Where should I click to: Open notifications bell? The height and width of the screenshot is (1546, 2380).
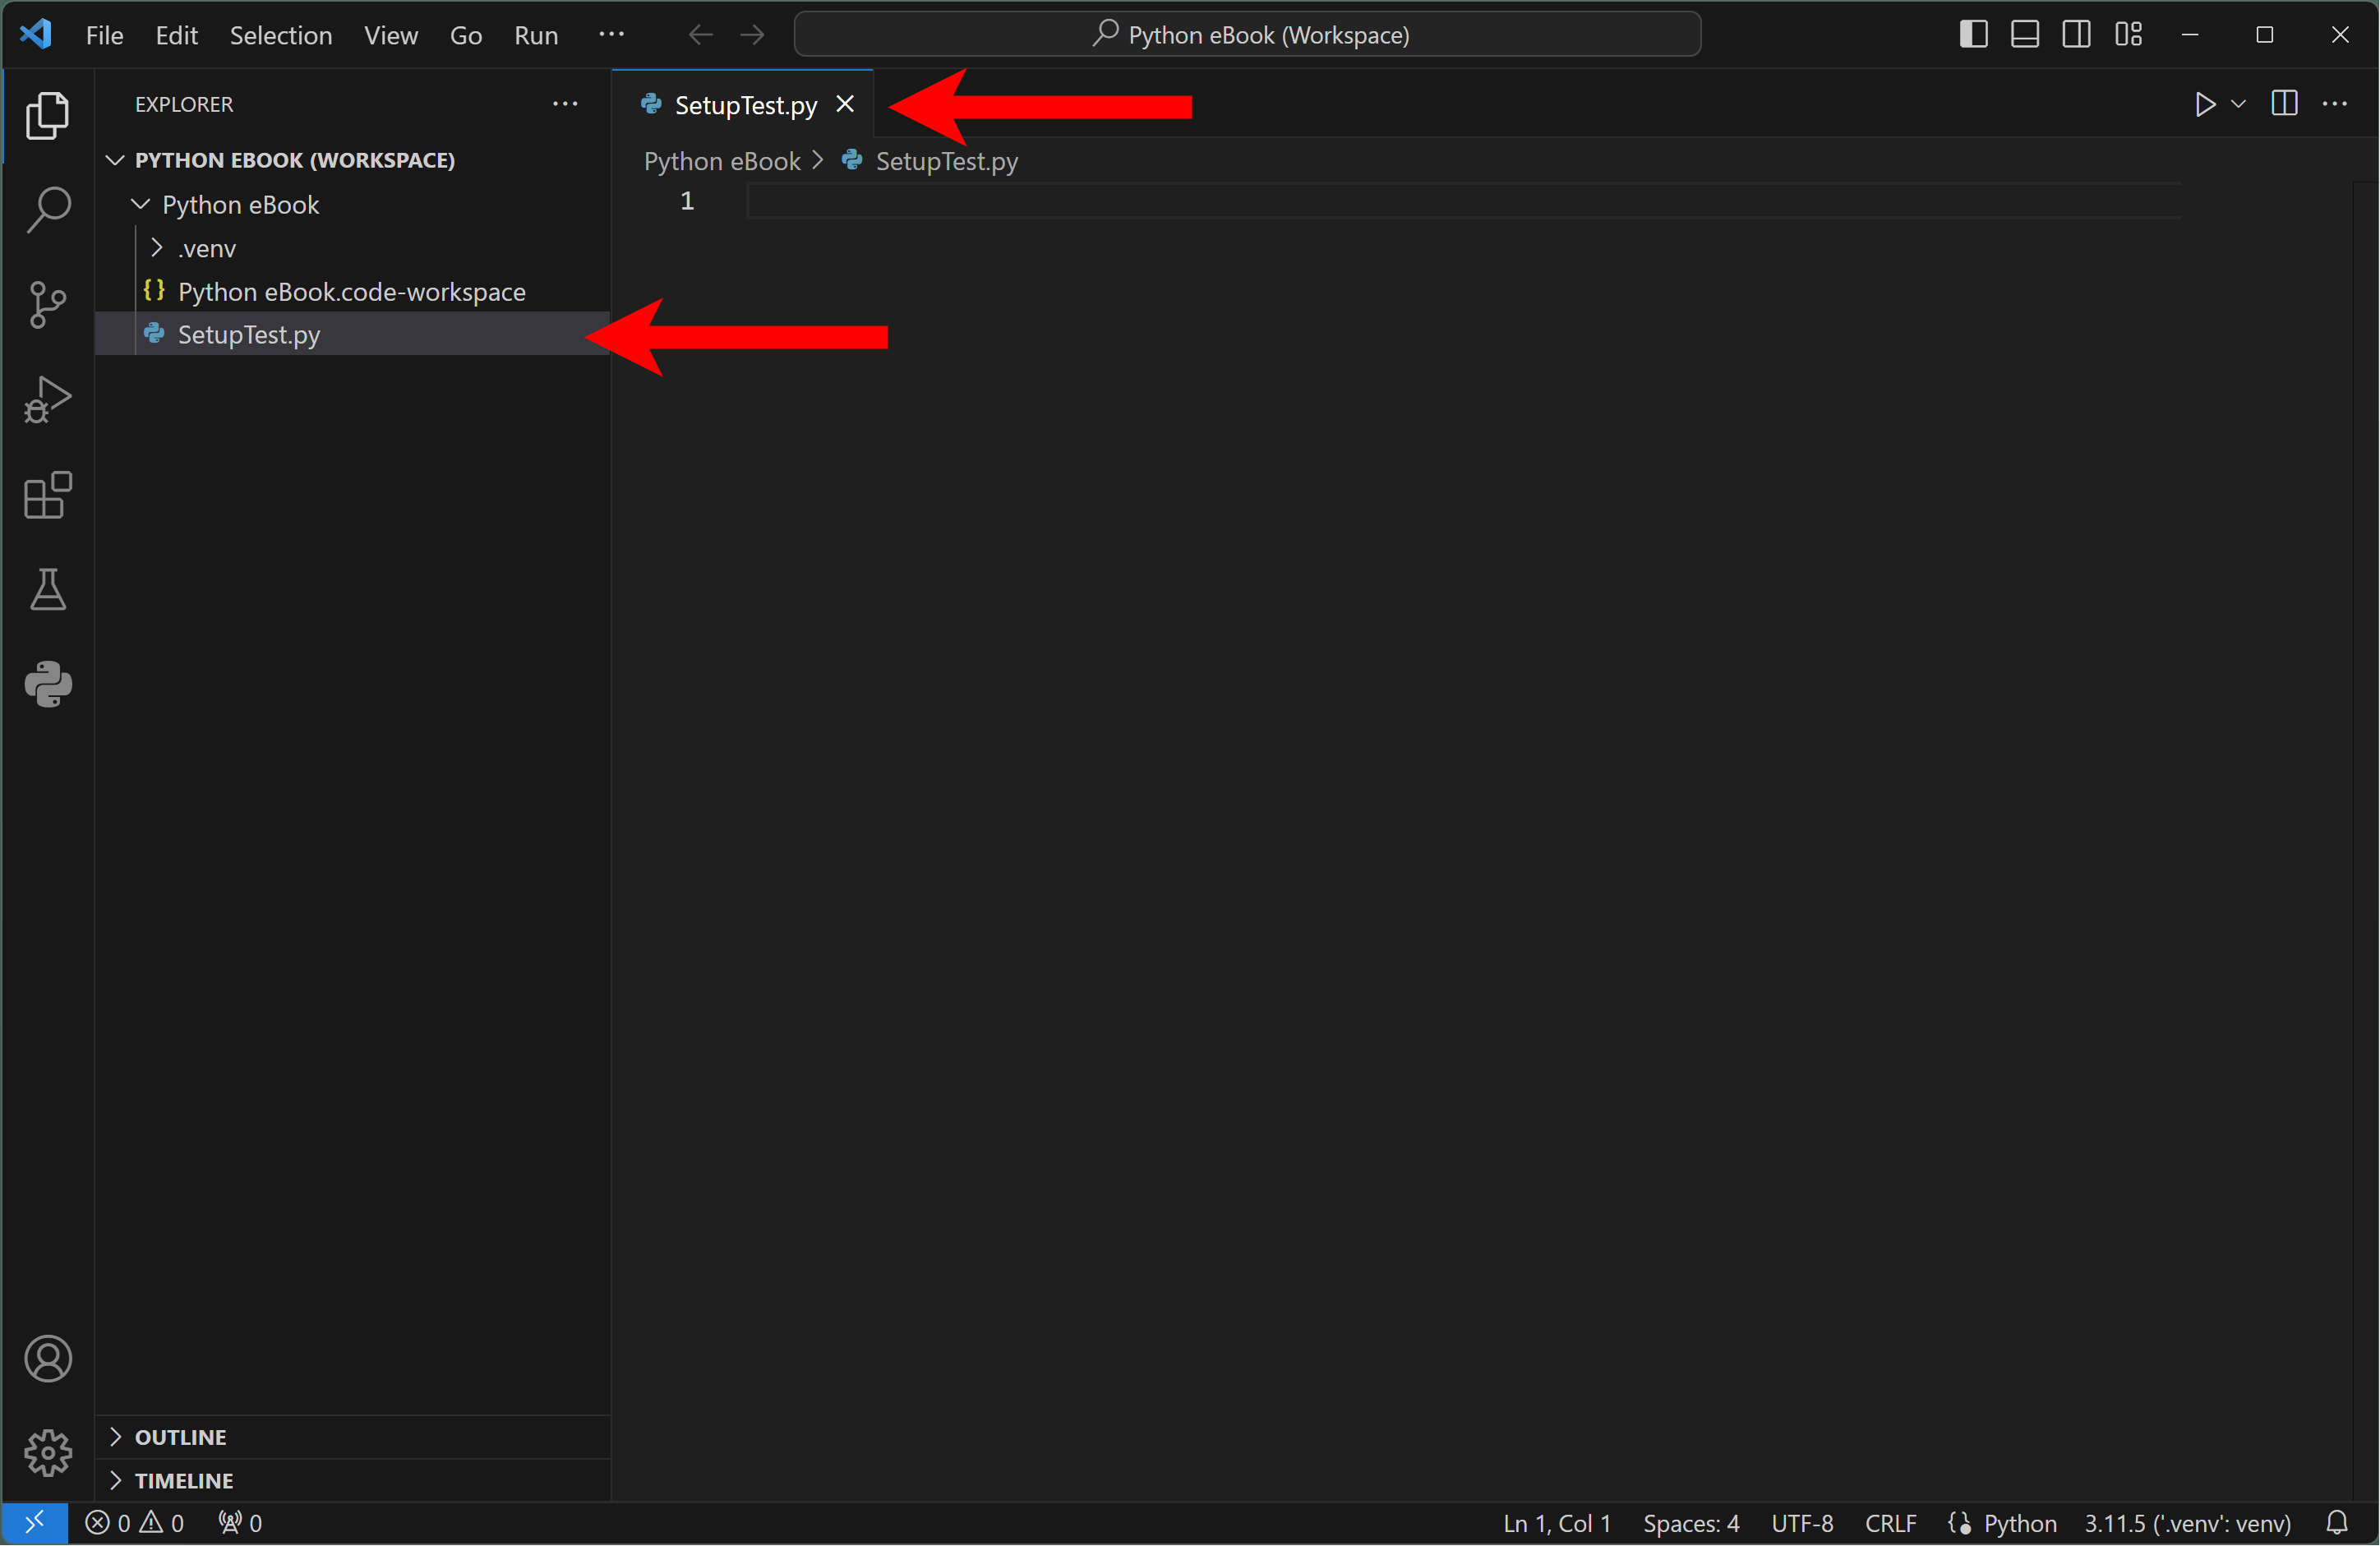pyautogui.click(x=2337, y=1523)
